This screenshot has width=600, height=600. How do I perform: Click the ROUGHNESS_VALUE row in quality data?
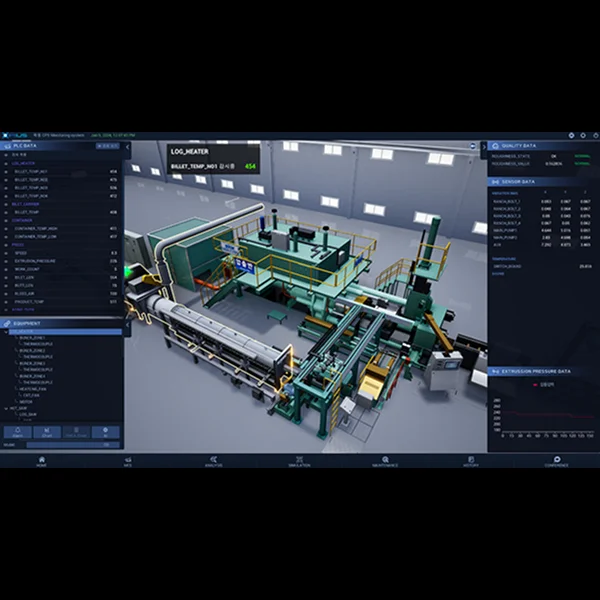coord(541,163)
